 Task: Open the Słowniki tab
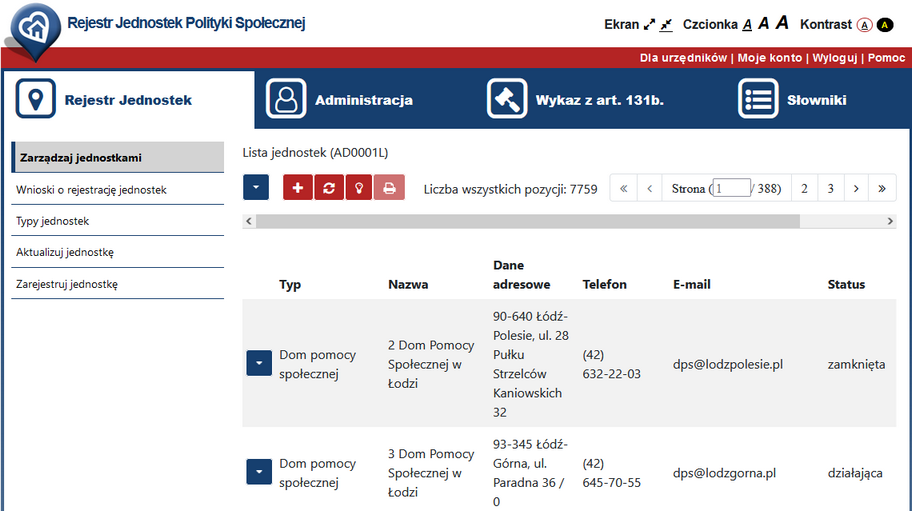tap(817, 100)
